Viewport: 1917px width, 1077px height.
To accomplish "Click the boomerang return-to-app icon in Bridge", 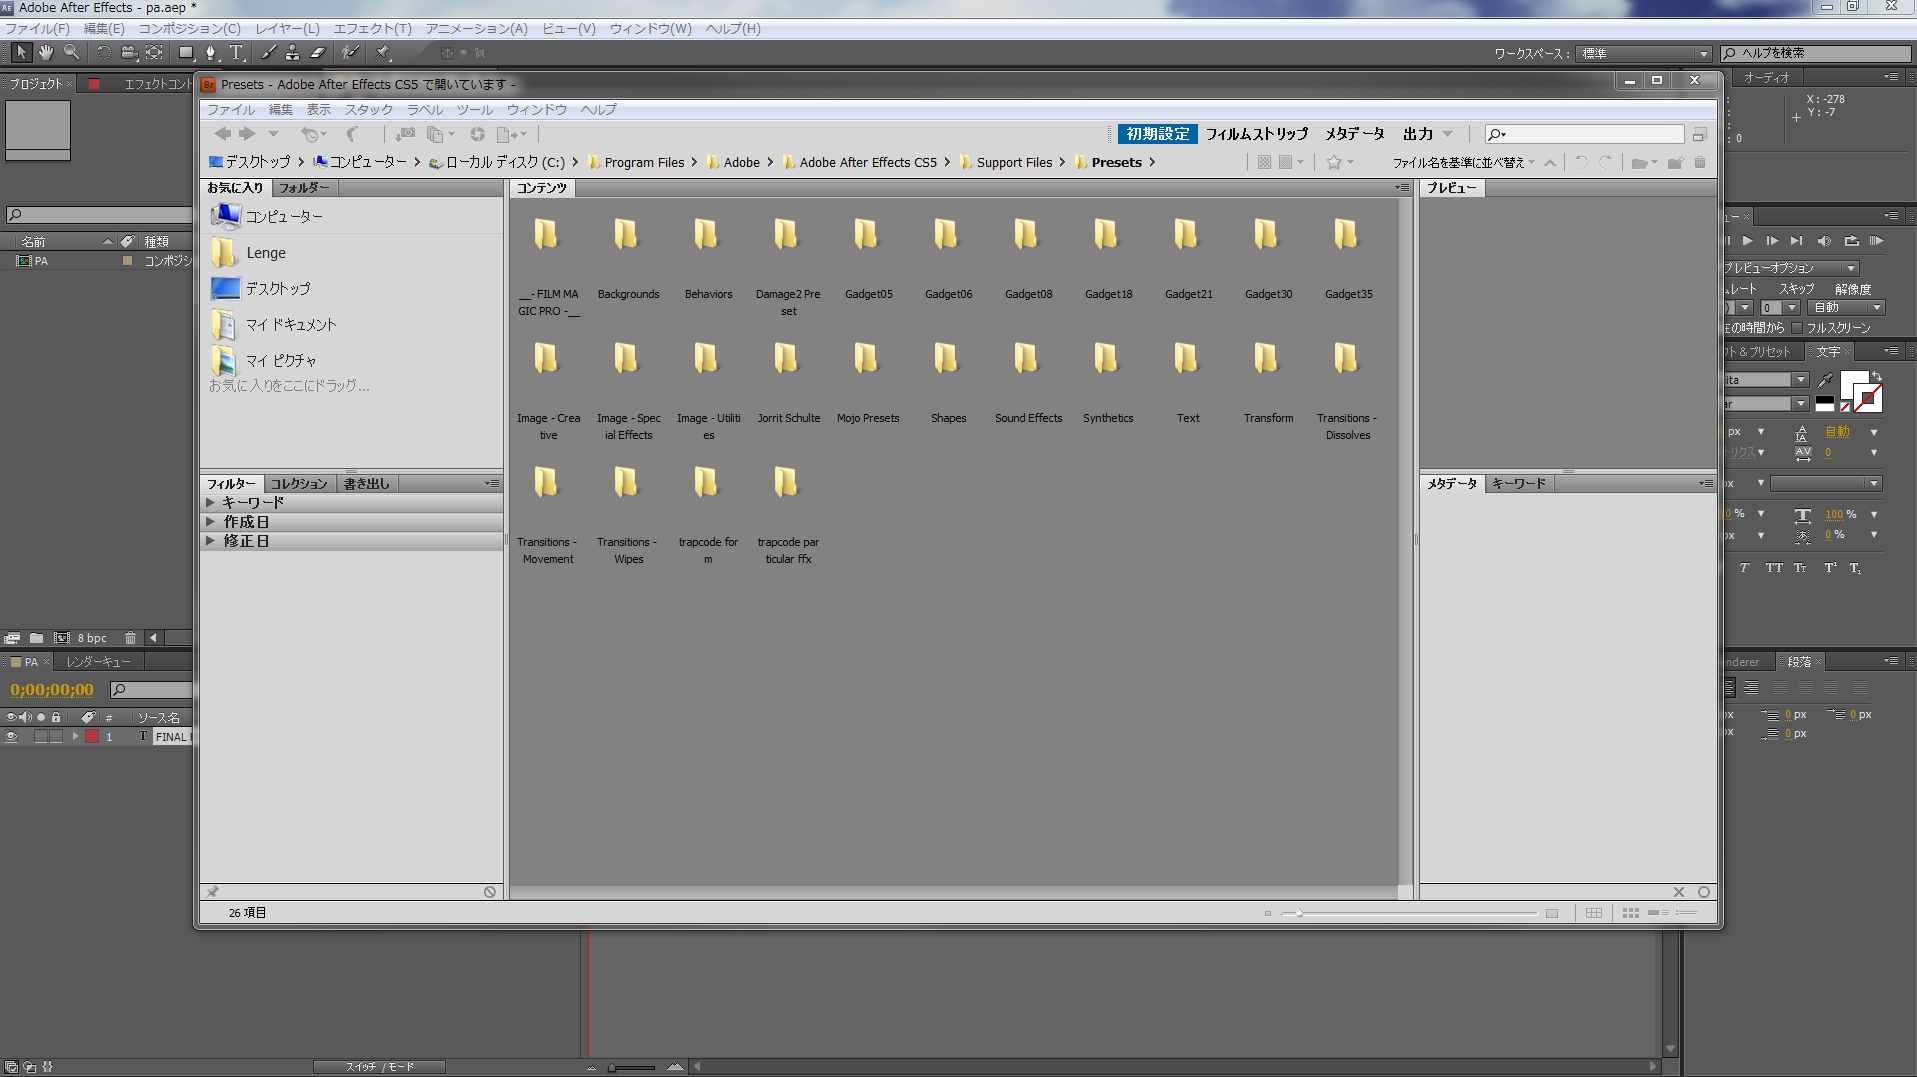I will (352, 134).
